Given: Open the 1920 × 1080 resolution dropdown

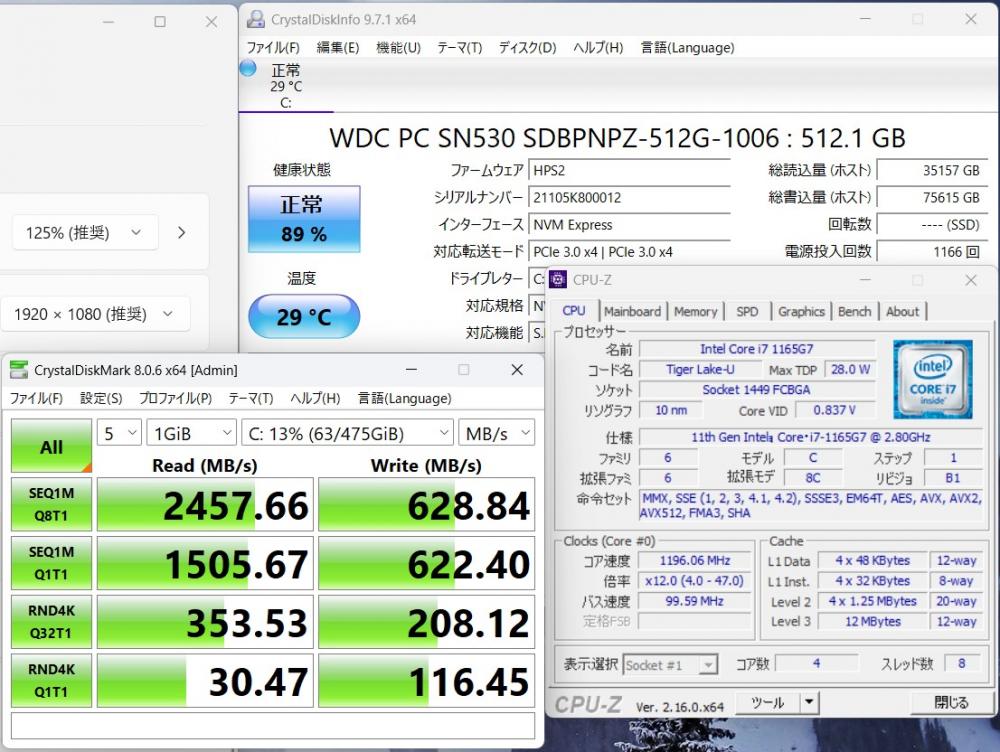Looking at the screenshot, I should (94, 314).
